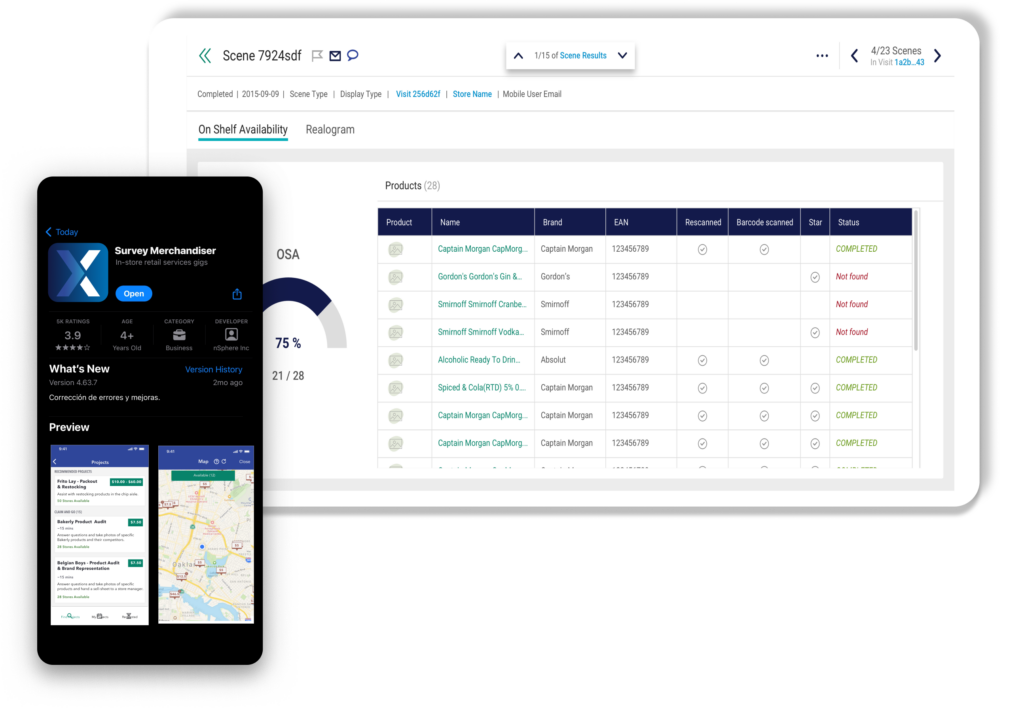Click the product image icon for Gordon's Gin row
The width and height of the screenshot is (1024, 708).
tap(396, 277)
